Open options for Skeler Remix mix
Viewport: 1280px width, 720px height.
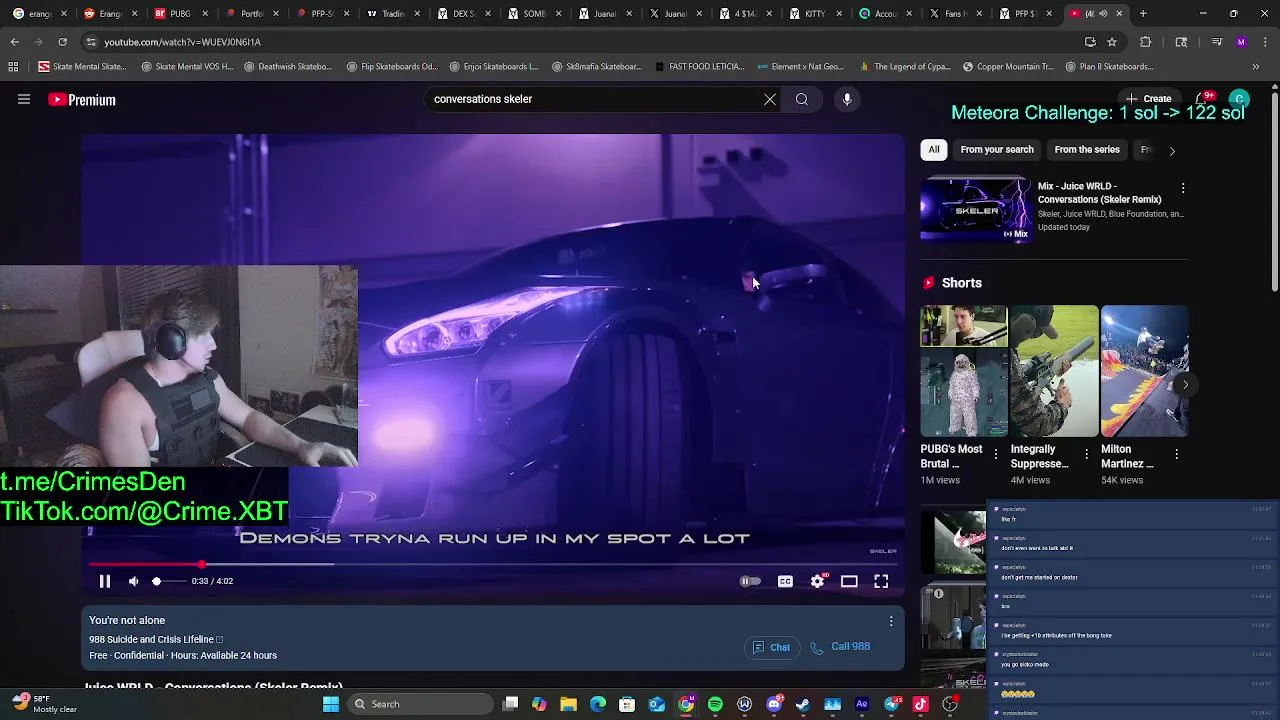point(1183,188)
